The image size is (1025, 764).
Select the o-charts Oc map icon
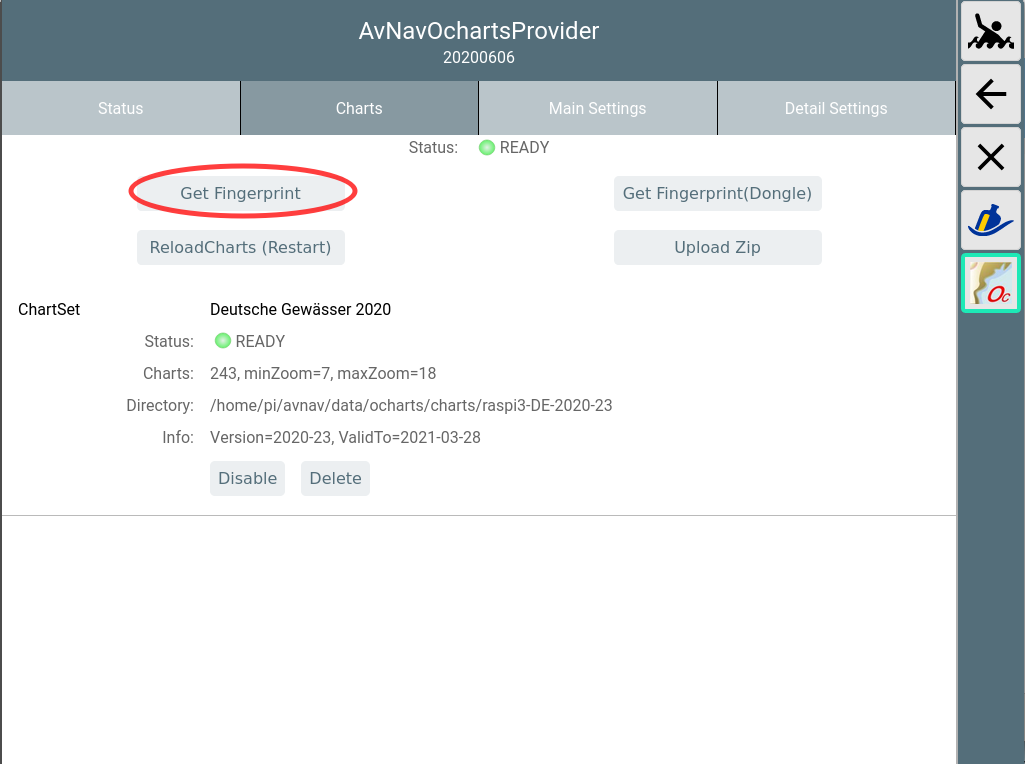pyautogui.click(x=990, y=283)
